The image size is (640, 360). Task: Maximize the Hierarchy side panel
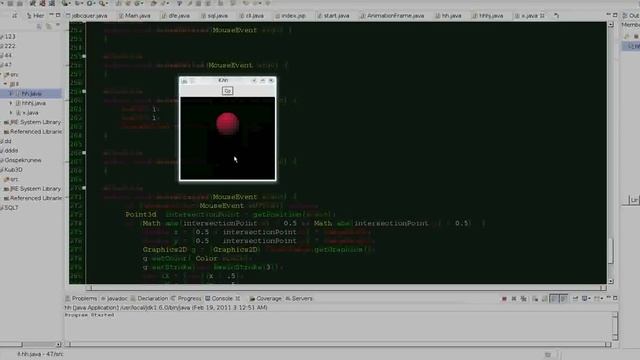[58, 15]
